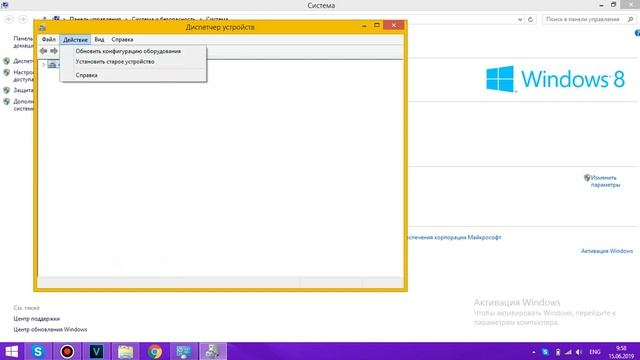
Task: Click the Настройка удаленного доступа shield icon
Action: (7, 73)
